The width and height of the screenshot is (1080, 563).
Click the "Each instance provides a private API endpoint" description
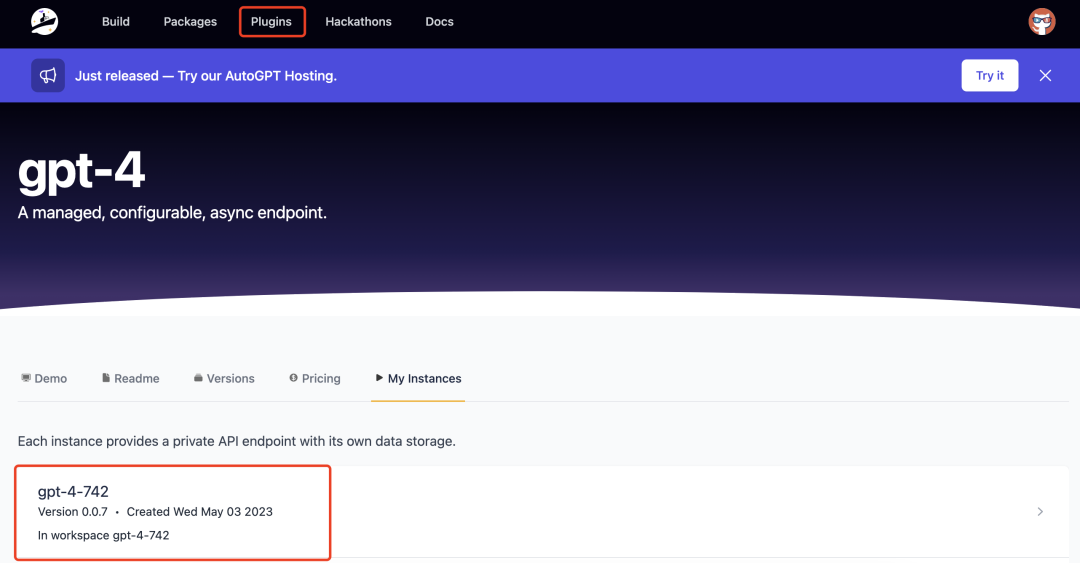coord(237,441)
